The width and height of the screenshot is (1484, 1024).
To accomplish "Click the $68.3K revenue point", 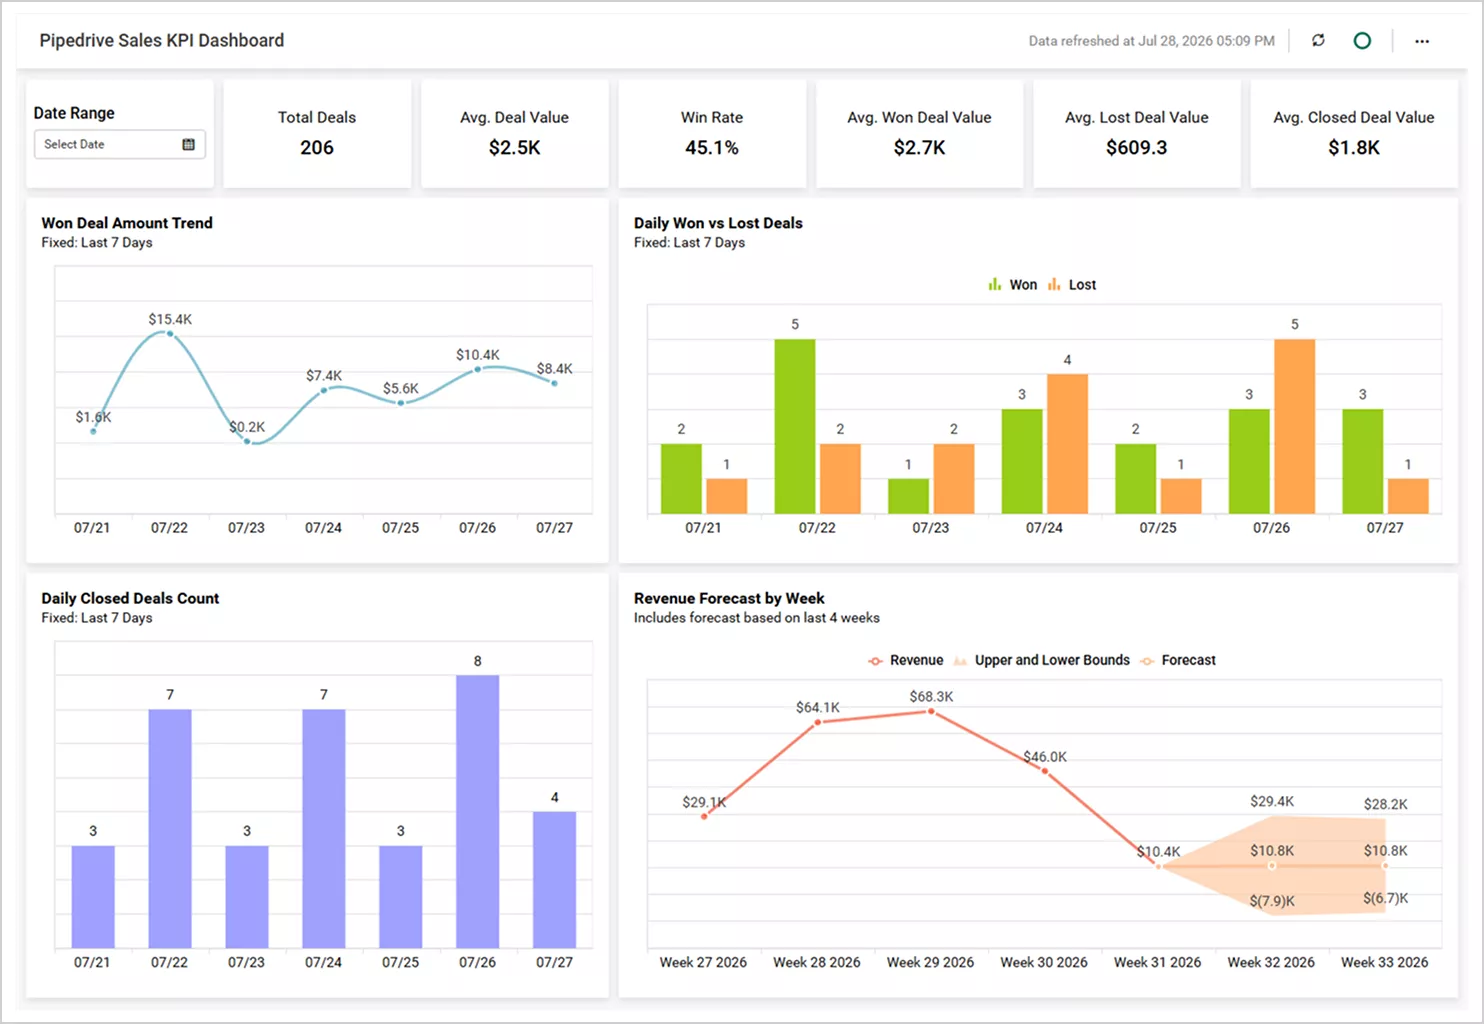I will coord(931,712).
